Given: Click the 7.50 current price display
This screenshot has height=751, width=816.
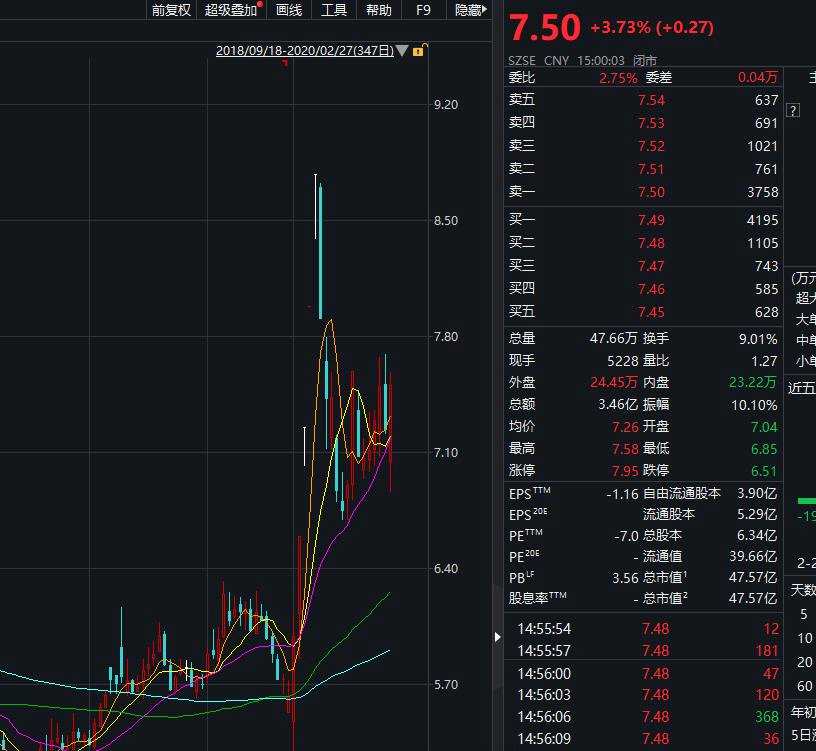Looking at the screenshot, I should click(x=544, y=28).
